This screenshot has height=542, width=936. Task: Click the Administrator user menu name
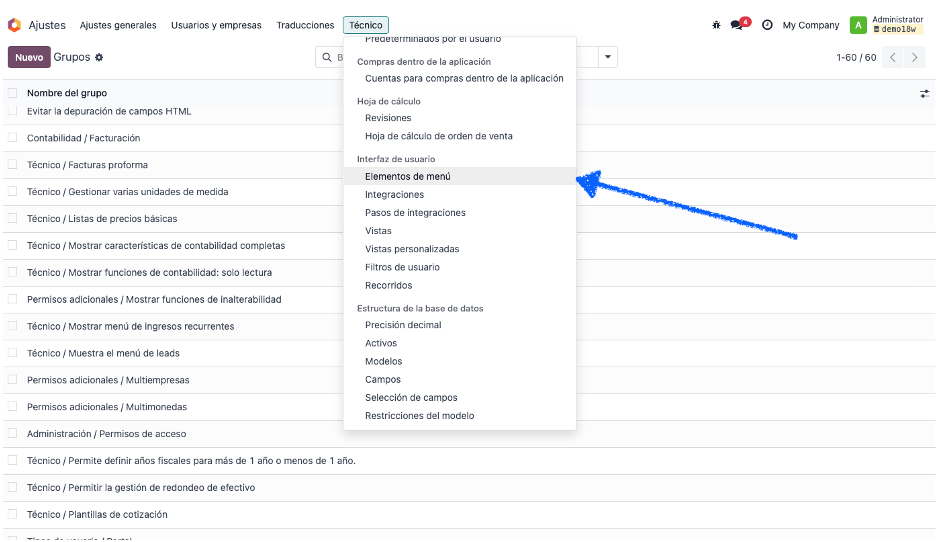(898, 20)
